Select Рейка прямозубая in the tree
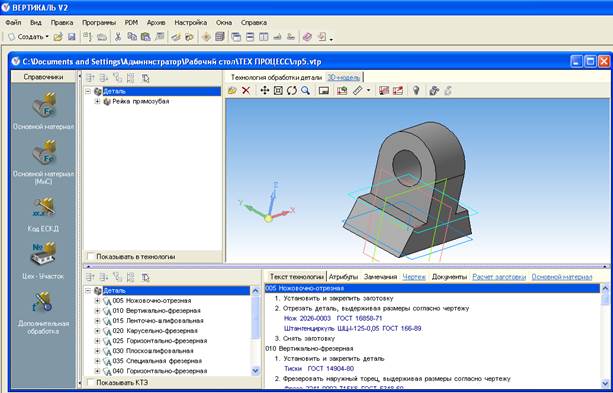Viewport: 613px width, 393px height. point(141,102)
